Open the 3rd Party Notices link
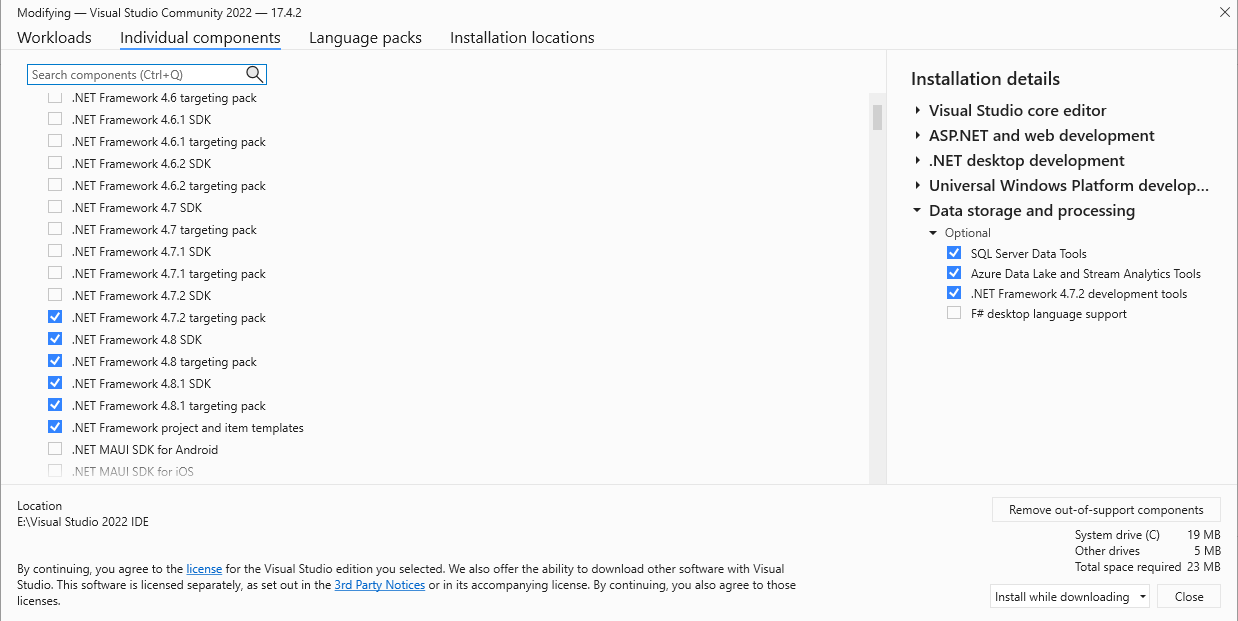The width and height of the screenshot is (1238, 621). [380, 585]
